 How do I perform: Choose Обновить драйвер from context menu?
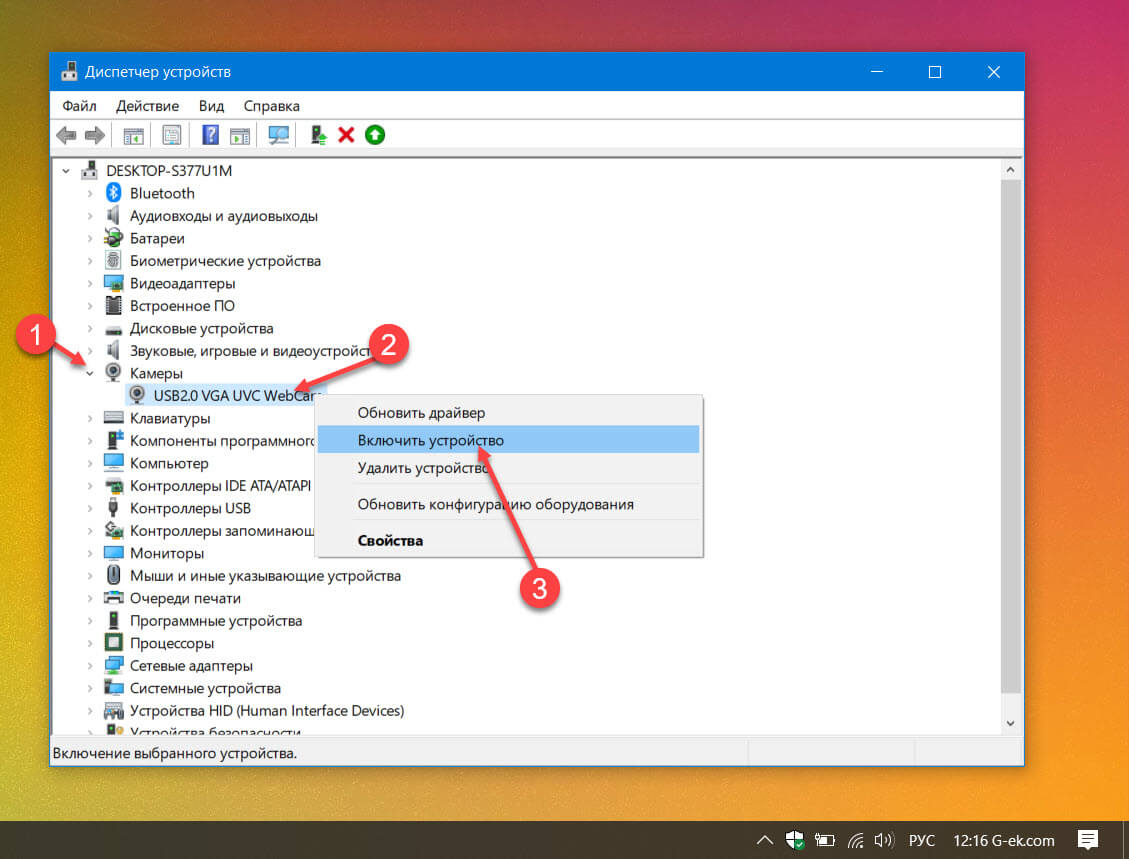point(508,413)
